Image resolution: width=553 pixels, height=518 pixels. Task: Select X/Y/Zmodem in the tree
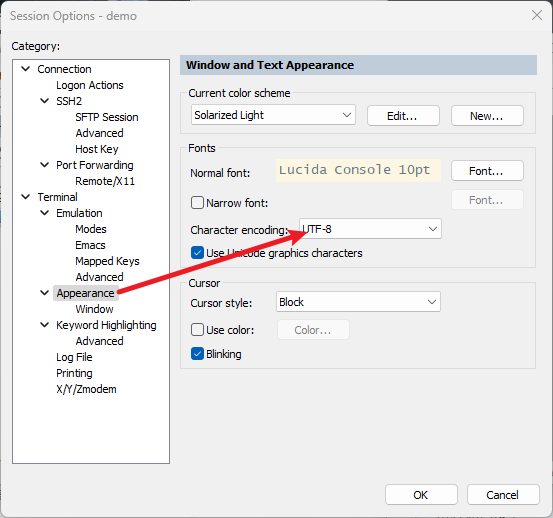click(x=86, y=389)
